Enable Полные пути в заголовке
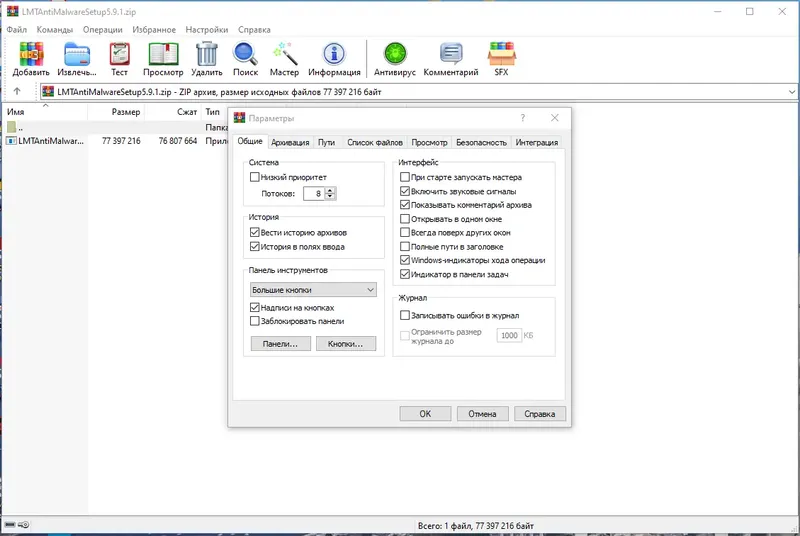Image resolution: width=800 pixels, height=536 pixels. pos(405,246)
